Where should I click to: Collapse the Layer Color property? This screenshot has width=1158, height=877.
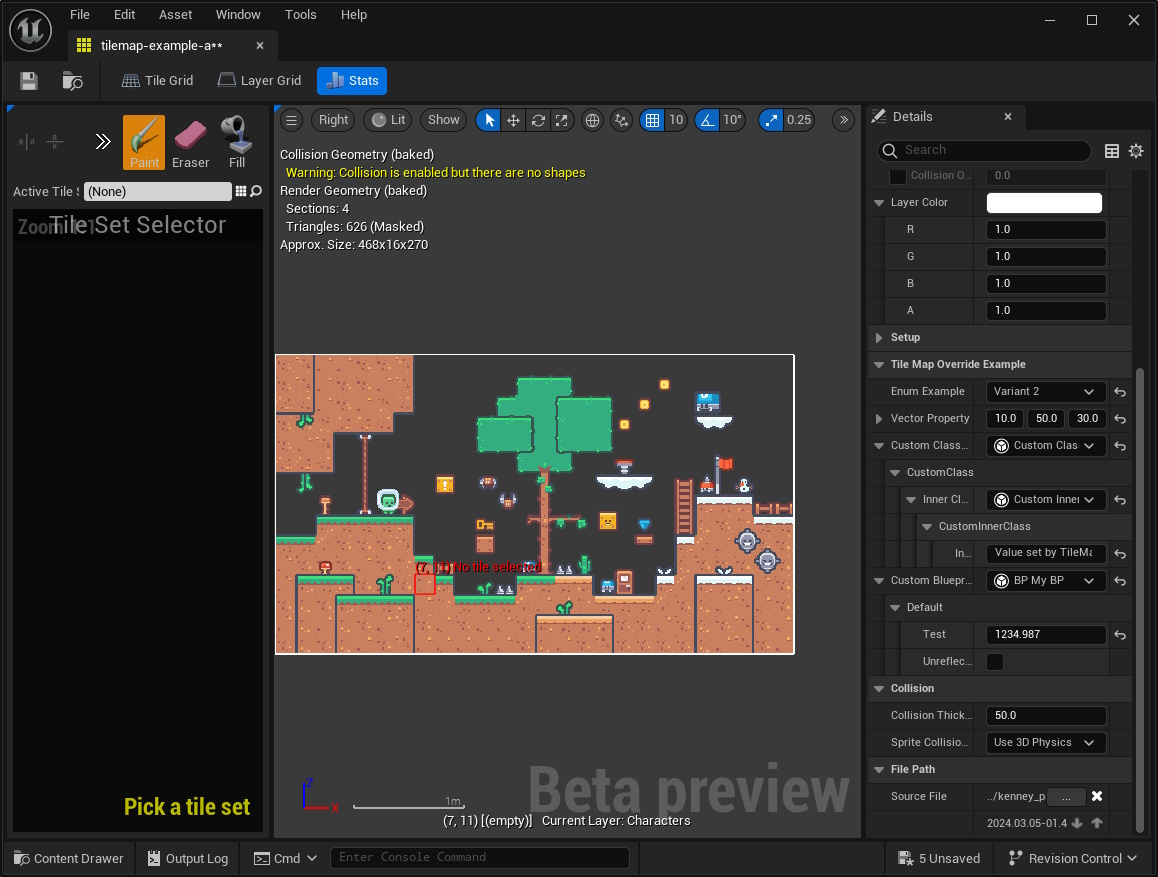point(879,202)
